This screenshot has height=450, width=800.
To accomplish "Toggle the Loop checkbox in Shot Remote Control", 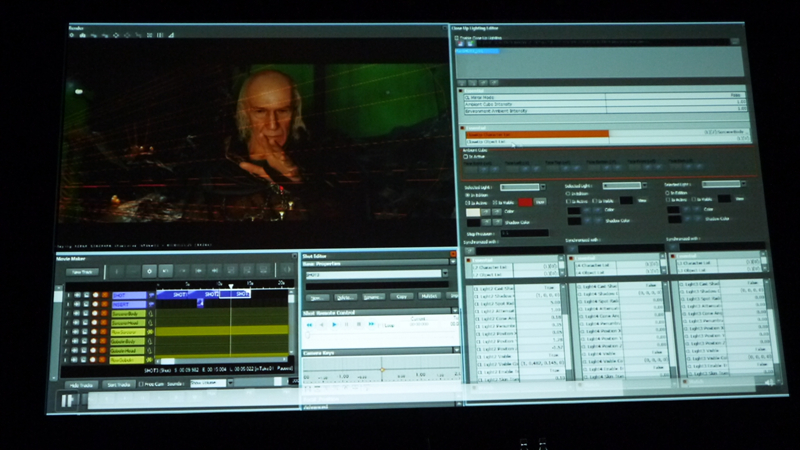I will click(381, 325).
